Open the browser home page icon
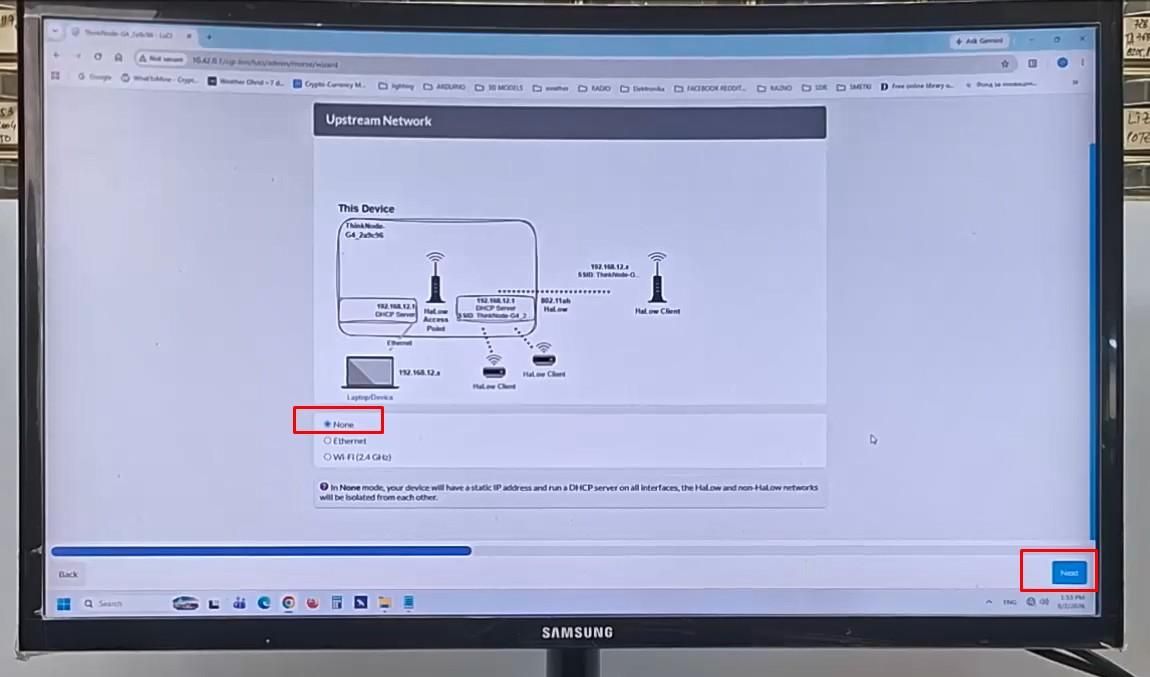 (118, 57)
